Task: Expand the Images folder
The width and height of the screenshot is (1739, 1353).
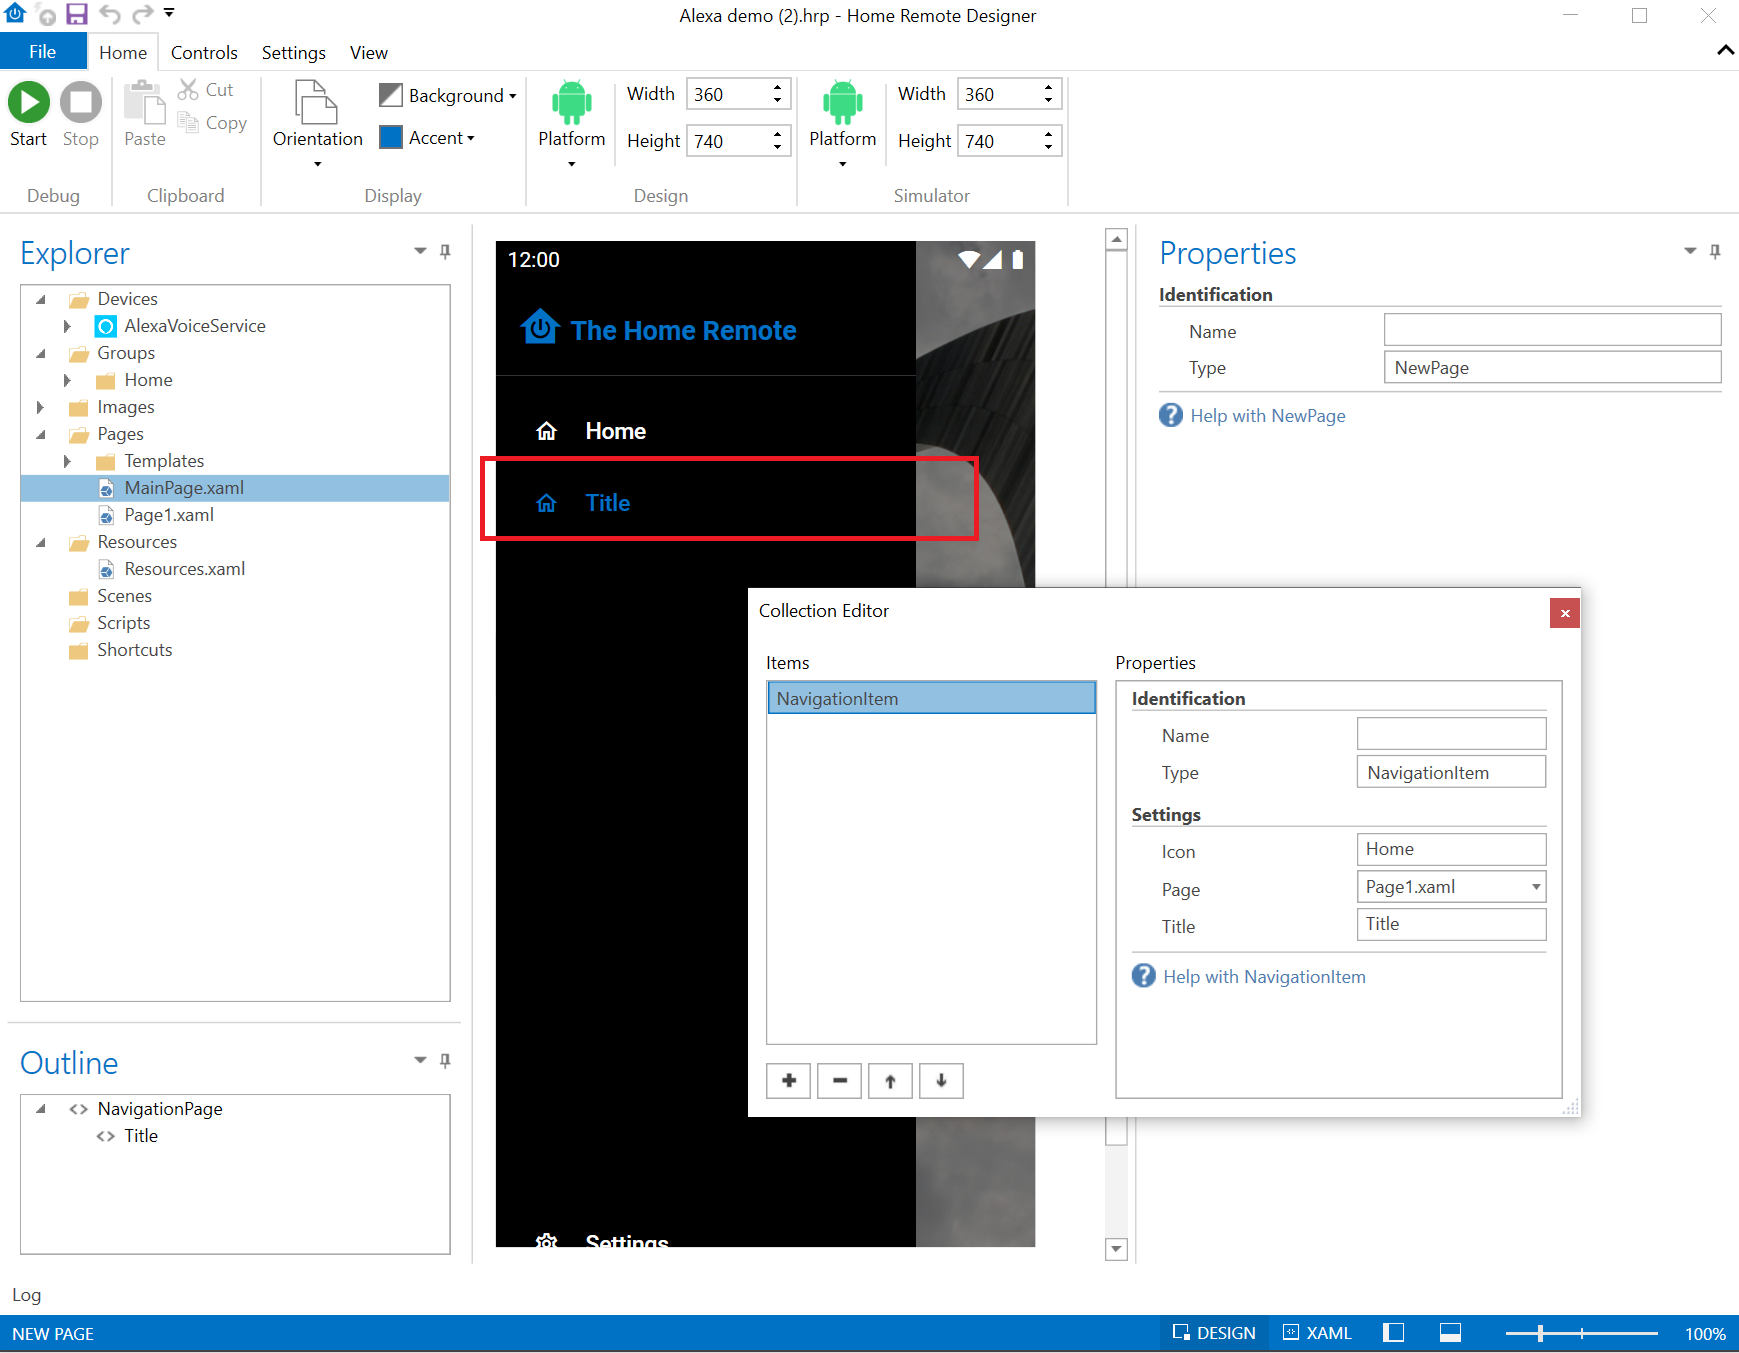Action: [x=40, y=407]
